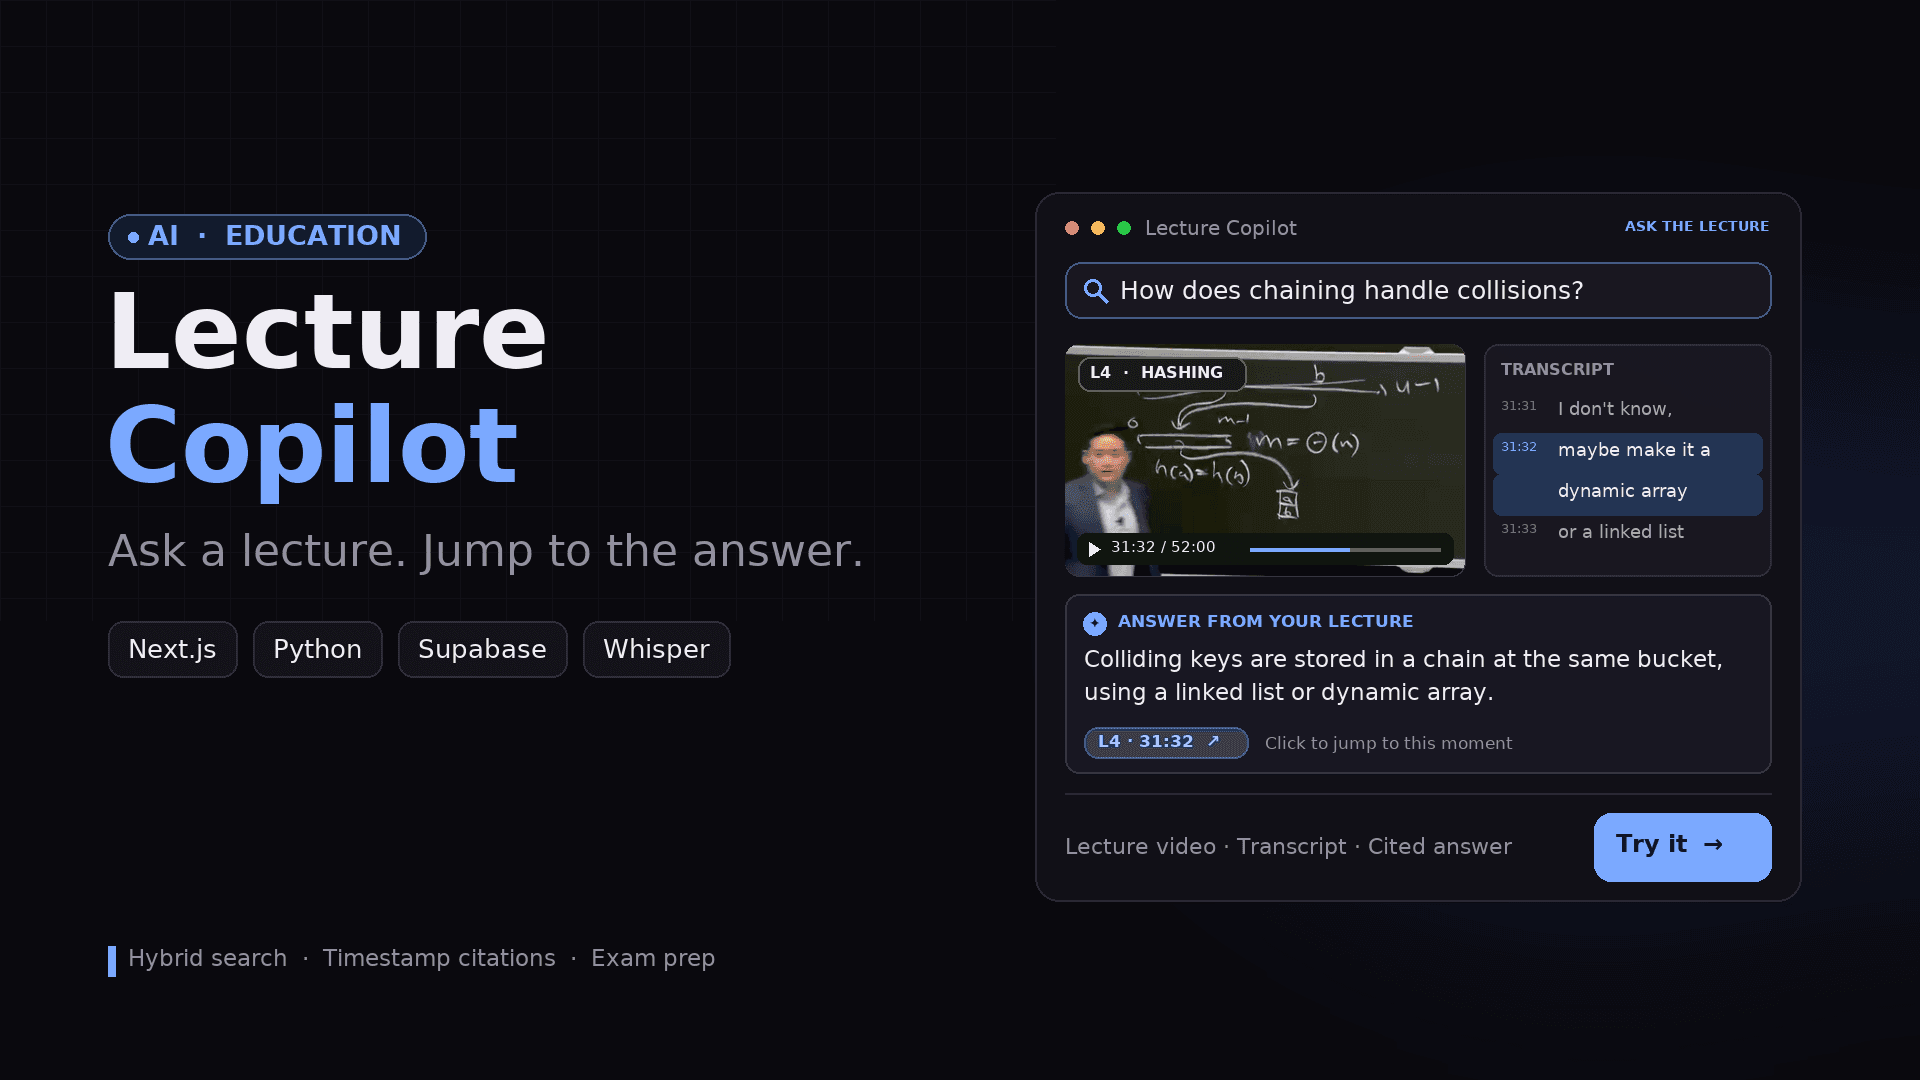Select the L4 · Hashing label on video

[1161, 373]
